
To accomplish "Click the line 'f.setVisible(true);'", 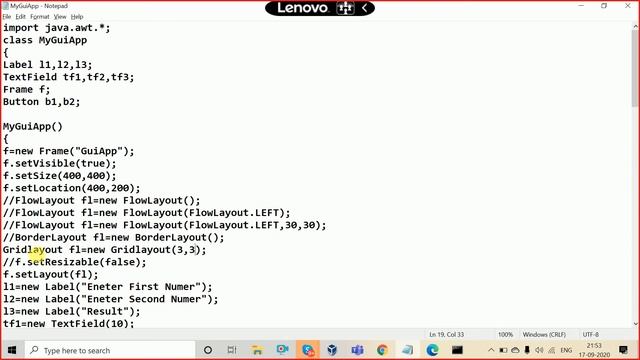I will click(x=60, y=163).
